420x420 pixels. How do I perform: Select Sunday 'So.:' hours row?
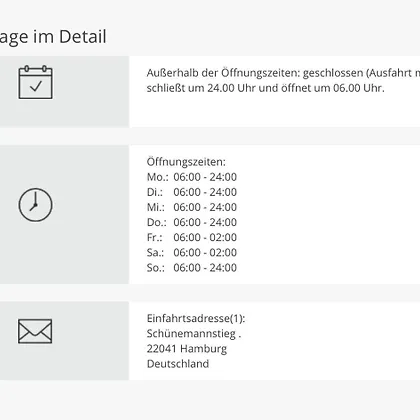click(192, 268)
